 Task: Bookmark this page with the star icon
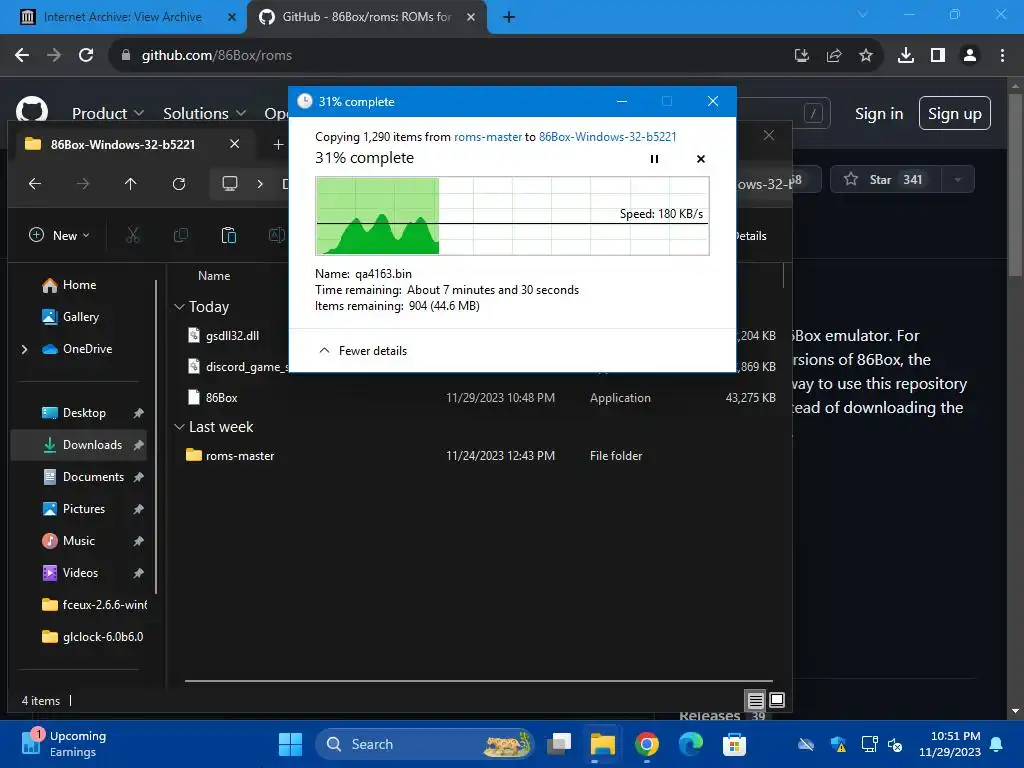866,56
